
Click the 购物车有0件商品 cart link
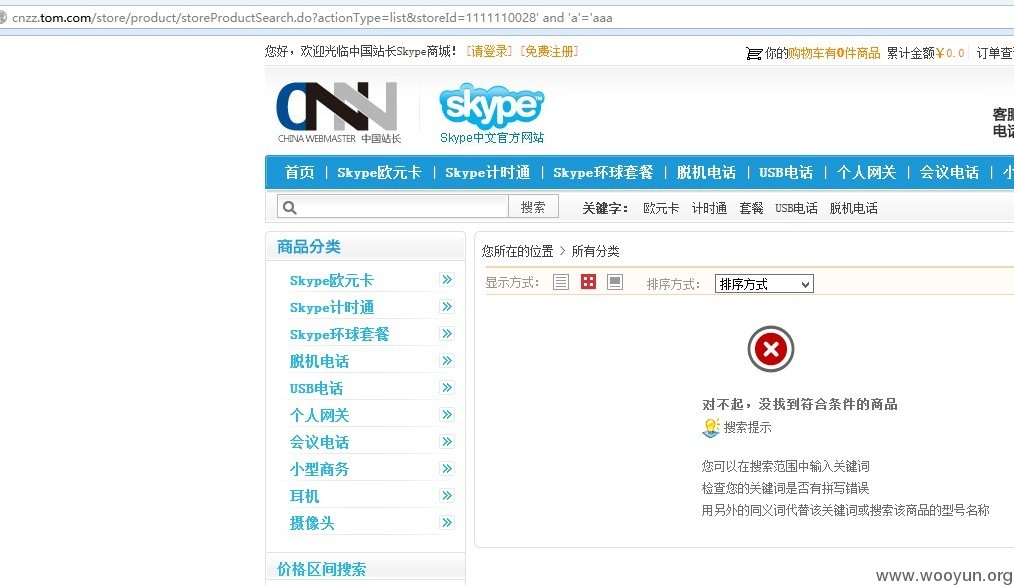tap(834, 53)
